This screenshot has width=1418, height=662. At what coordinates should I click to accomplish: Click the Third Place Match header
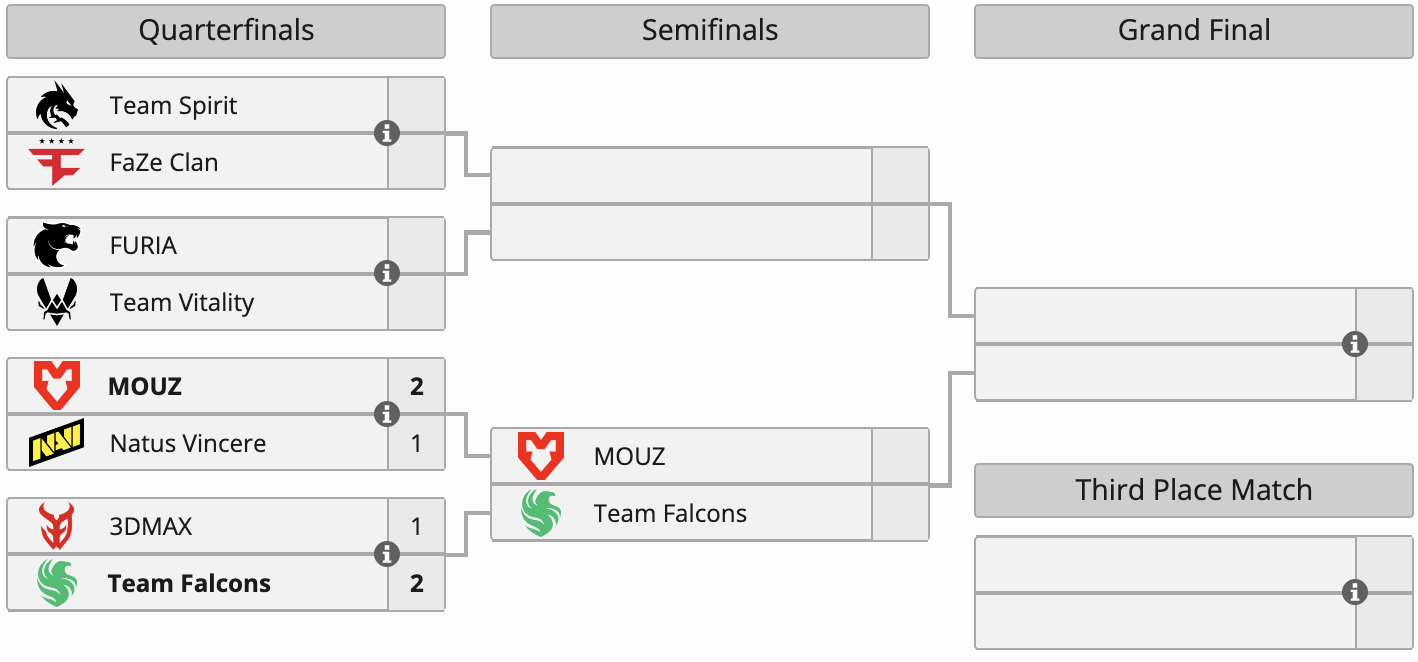[x=1194, y=490]
